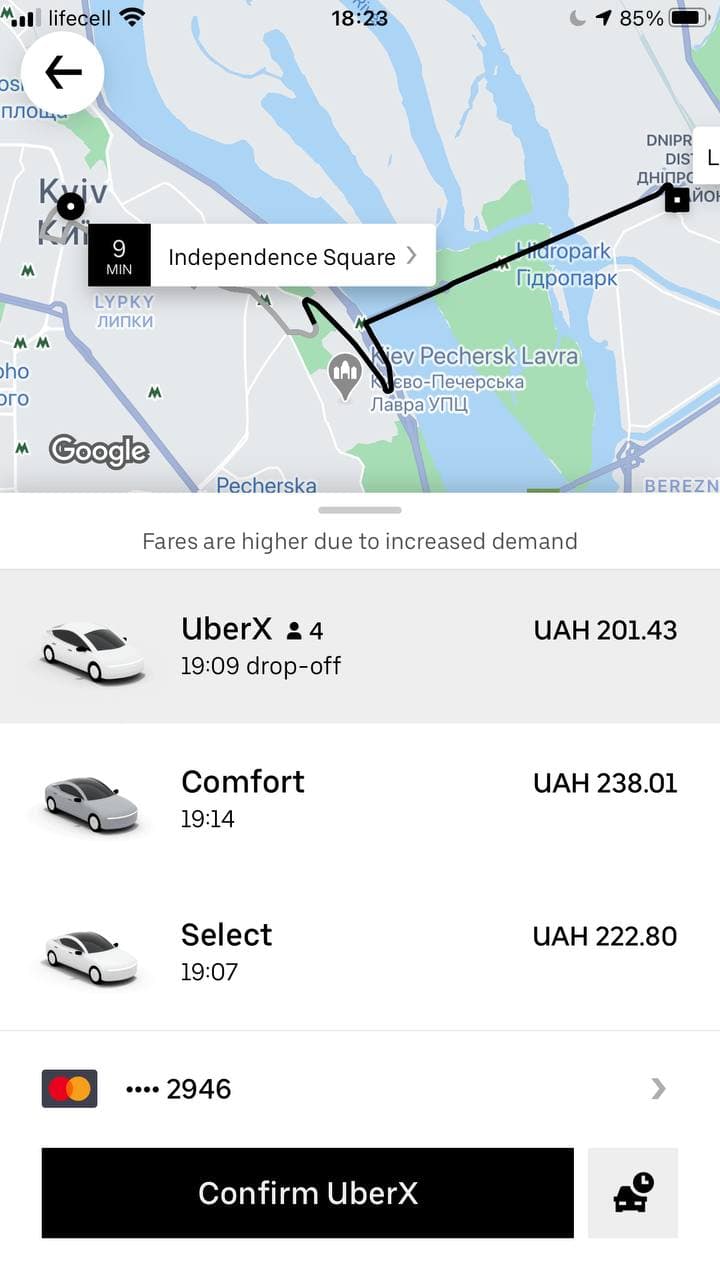This screenshot has height=1280, width=720.
Task: Tap the Google logo on map
Action: (x=99, y=451)
